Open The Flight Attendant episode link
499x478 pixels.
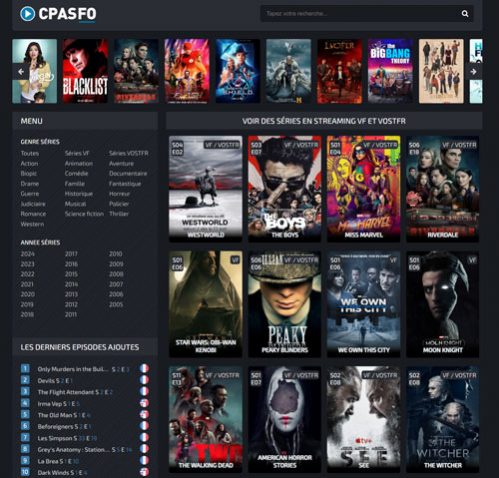[75, 392]
